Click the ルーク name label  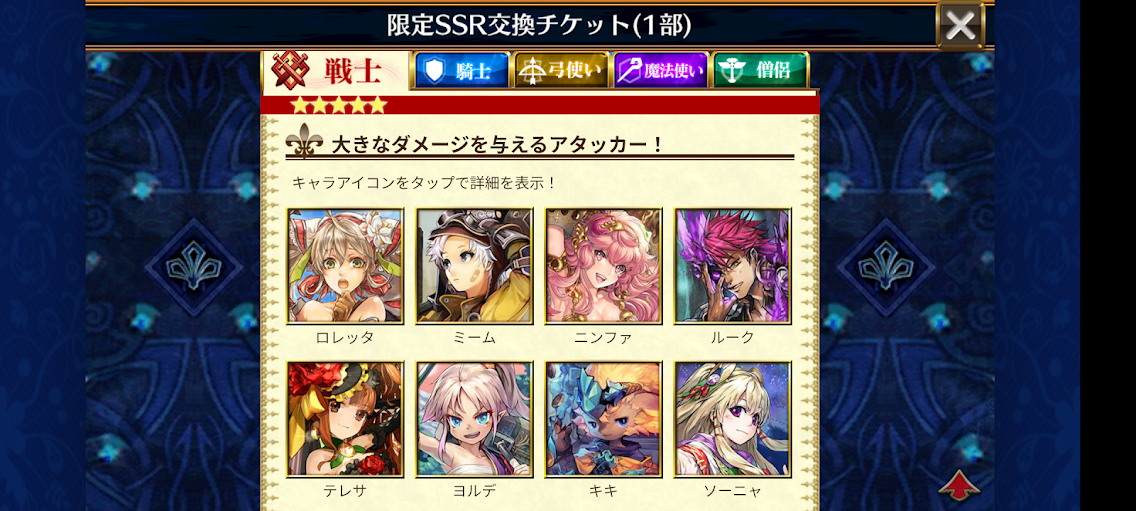coord(732,337)
